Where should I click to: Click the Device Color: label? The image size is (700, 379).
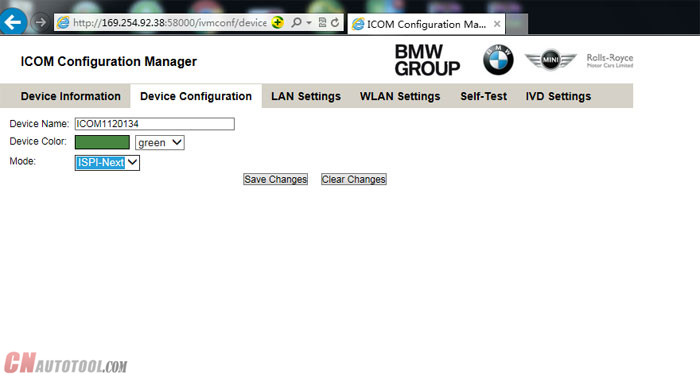pyautogui.click(x=38, y=142)
